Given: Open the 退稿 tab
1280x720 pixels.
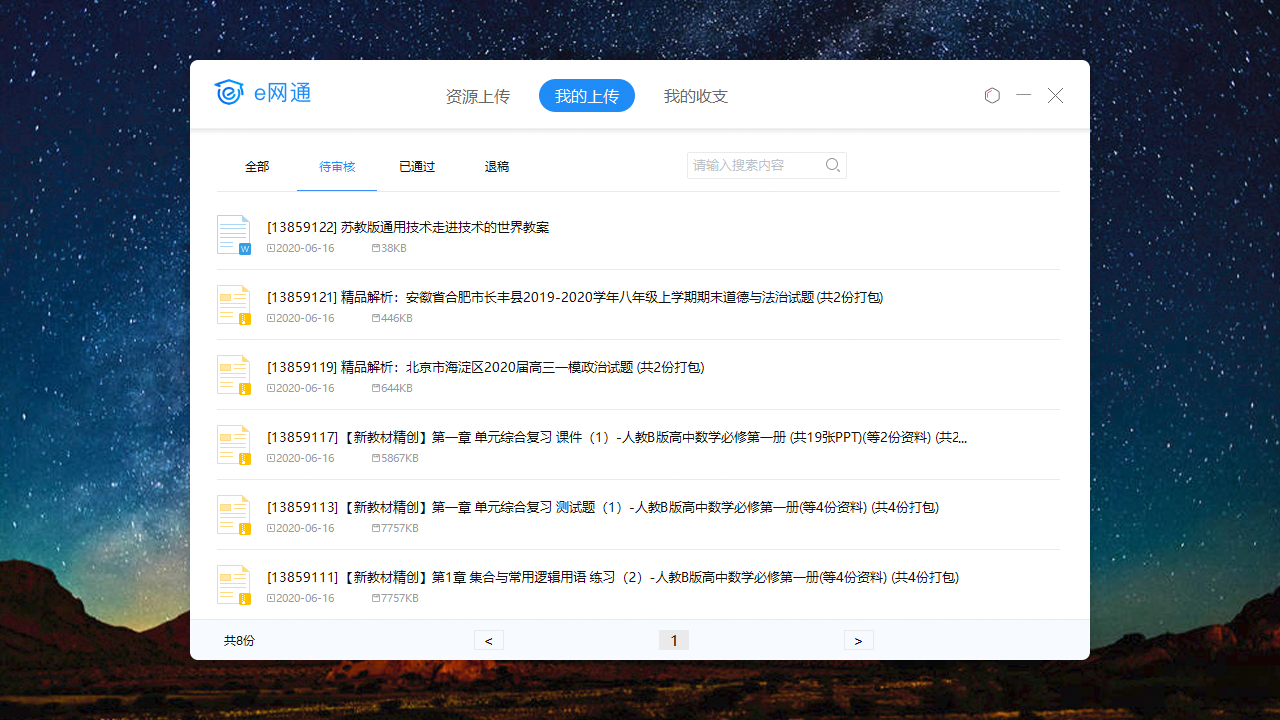Looking at the screenshot, I should [x=496, y=166].
